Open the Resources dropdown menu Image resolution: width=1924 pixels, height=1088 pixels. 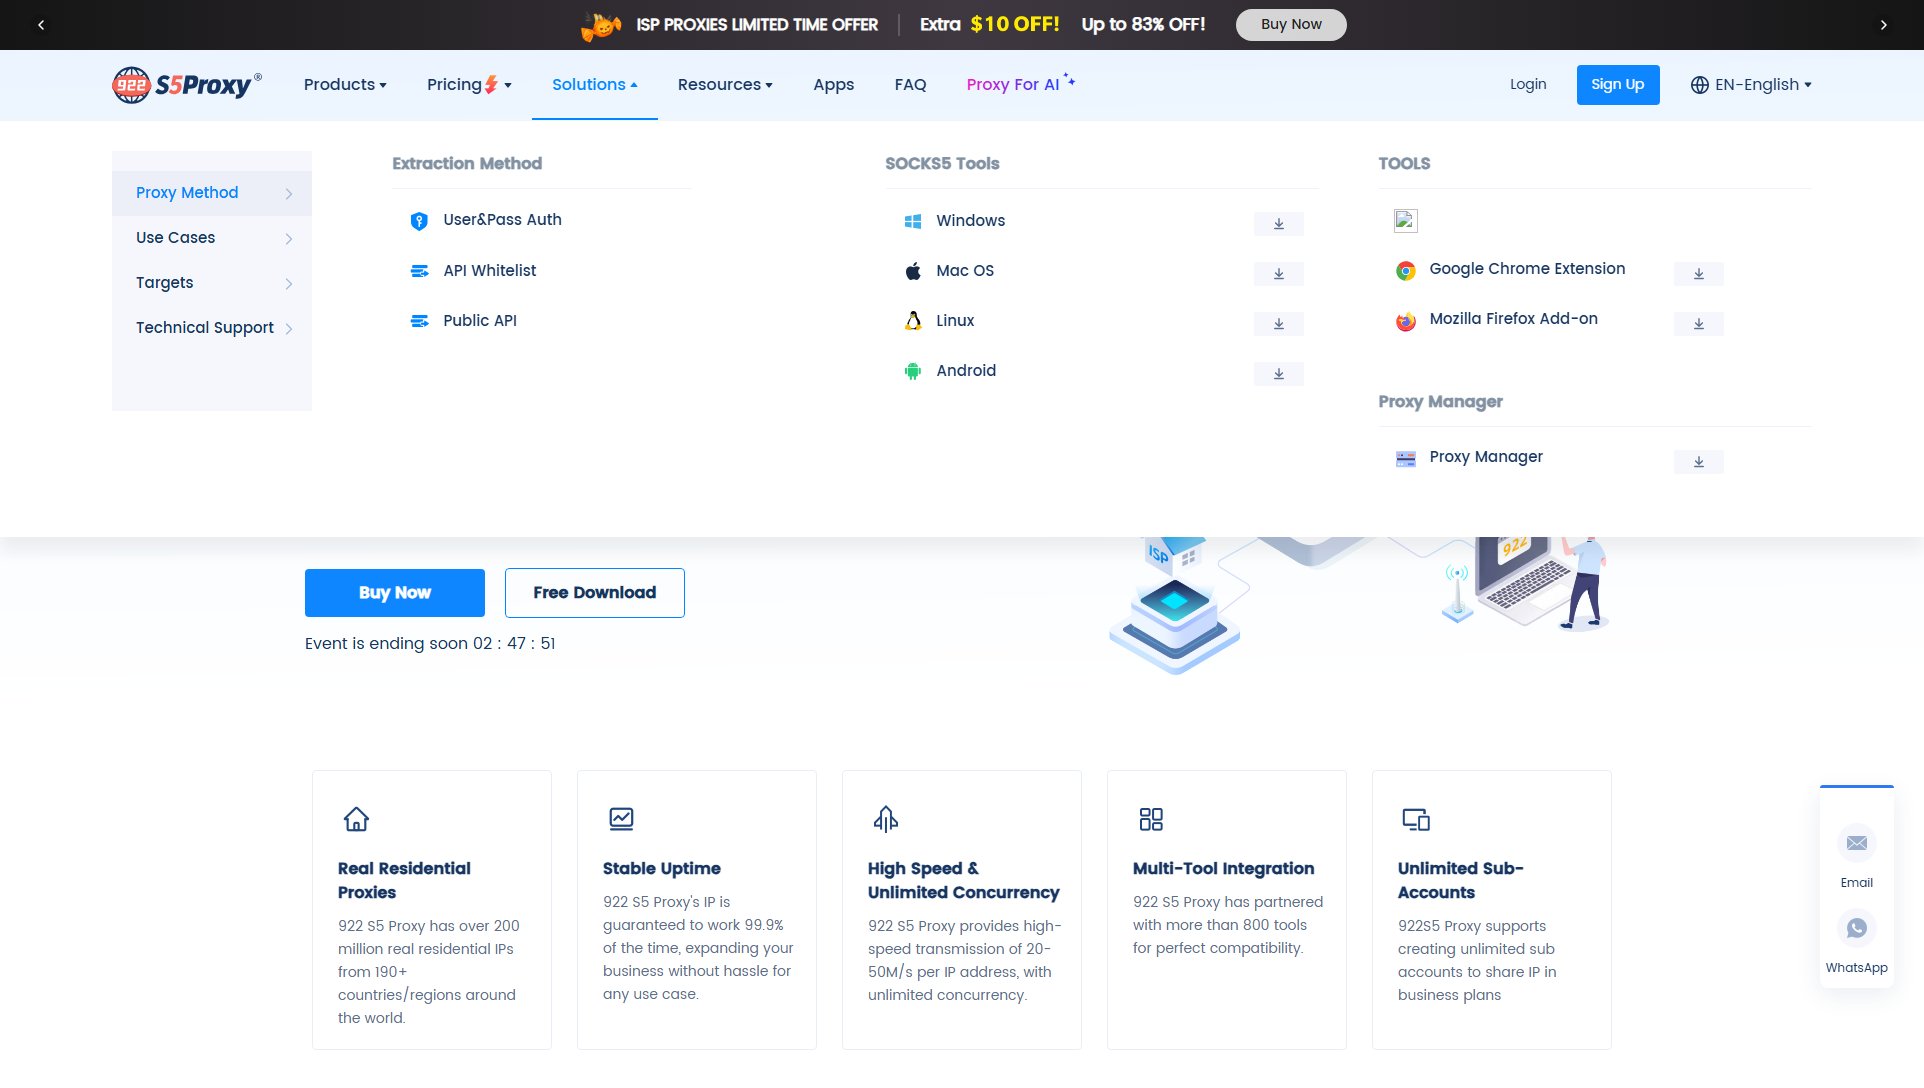pos(724,84)
